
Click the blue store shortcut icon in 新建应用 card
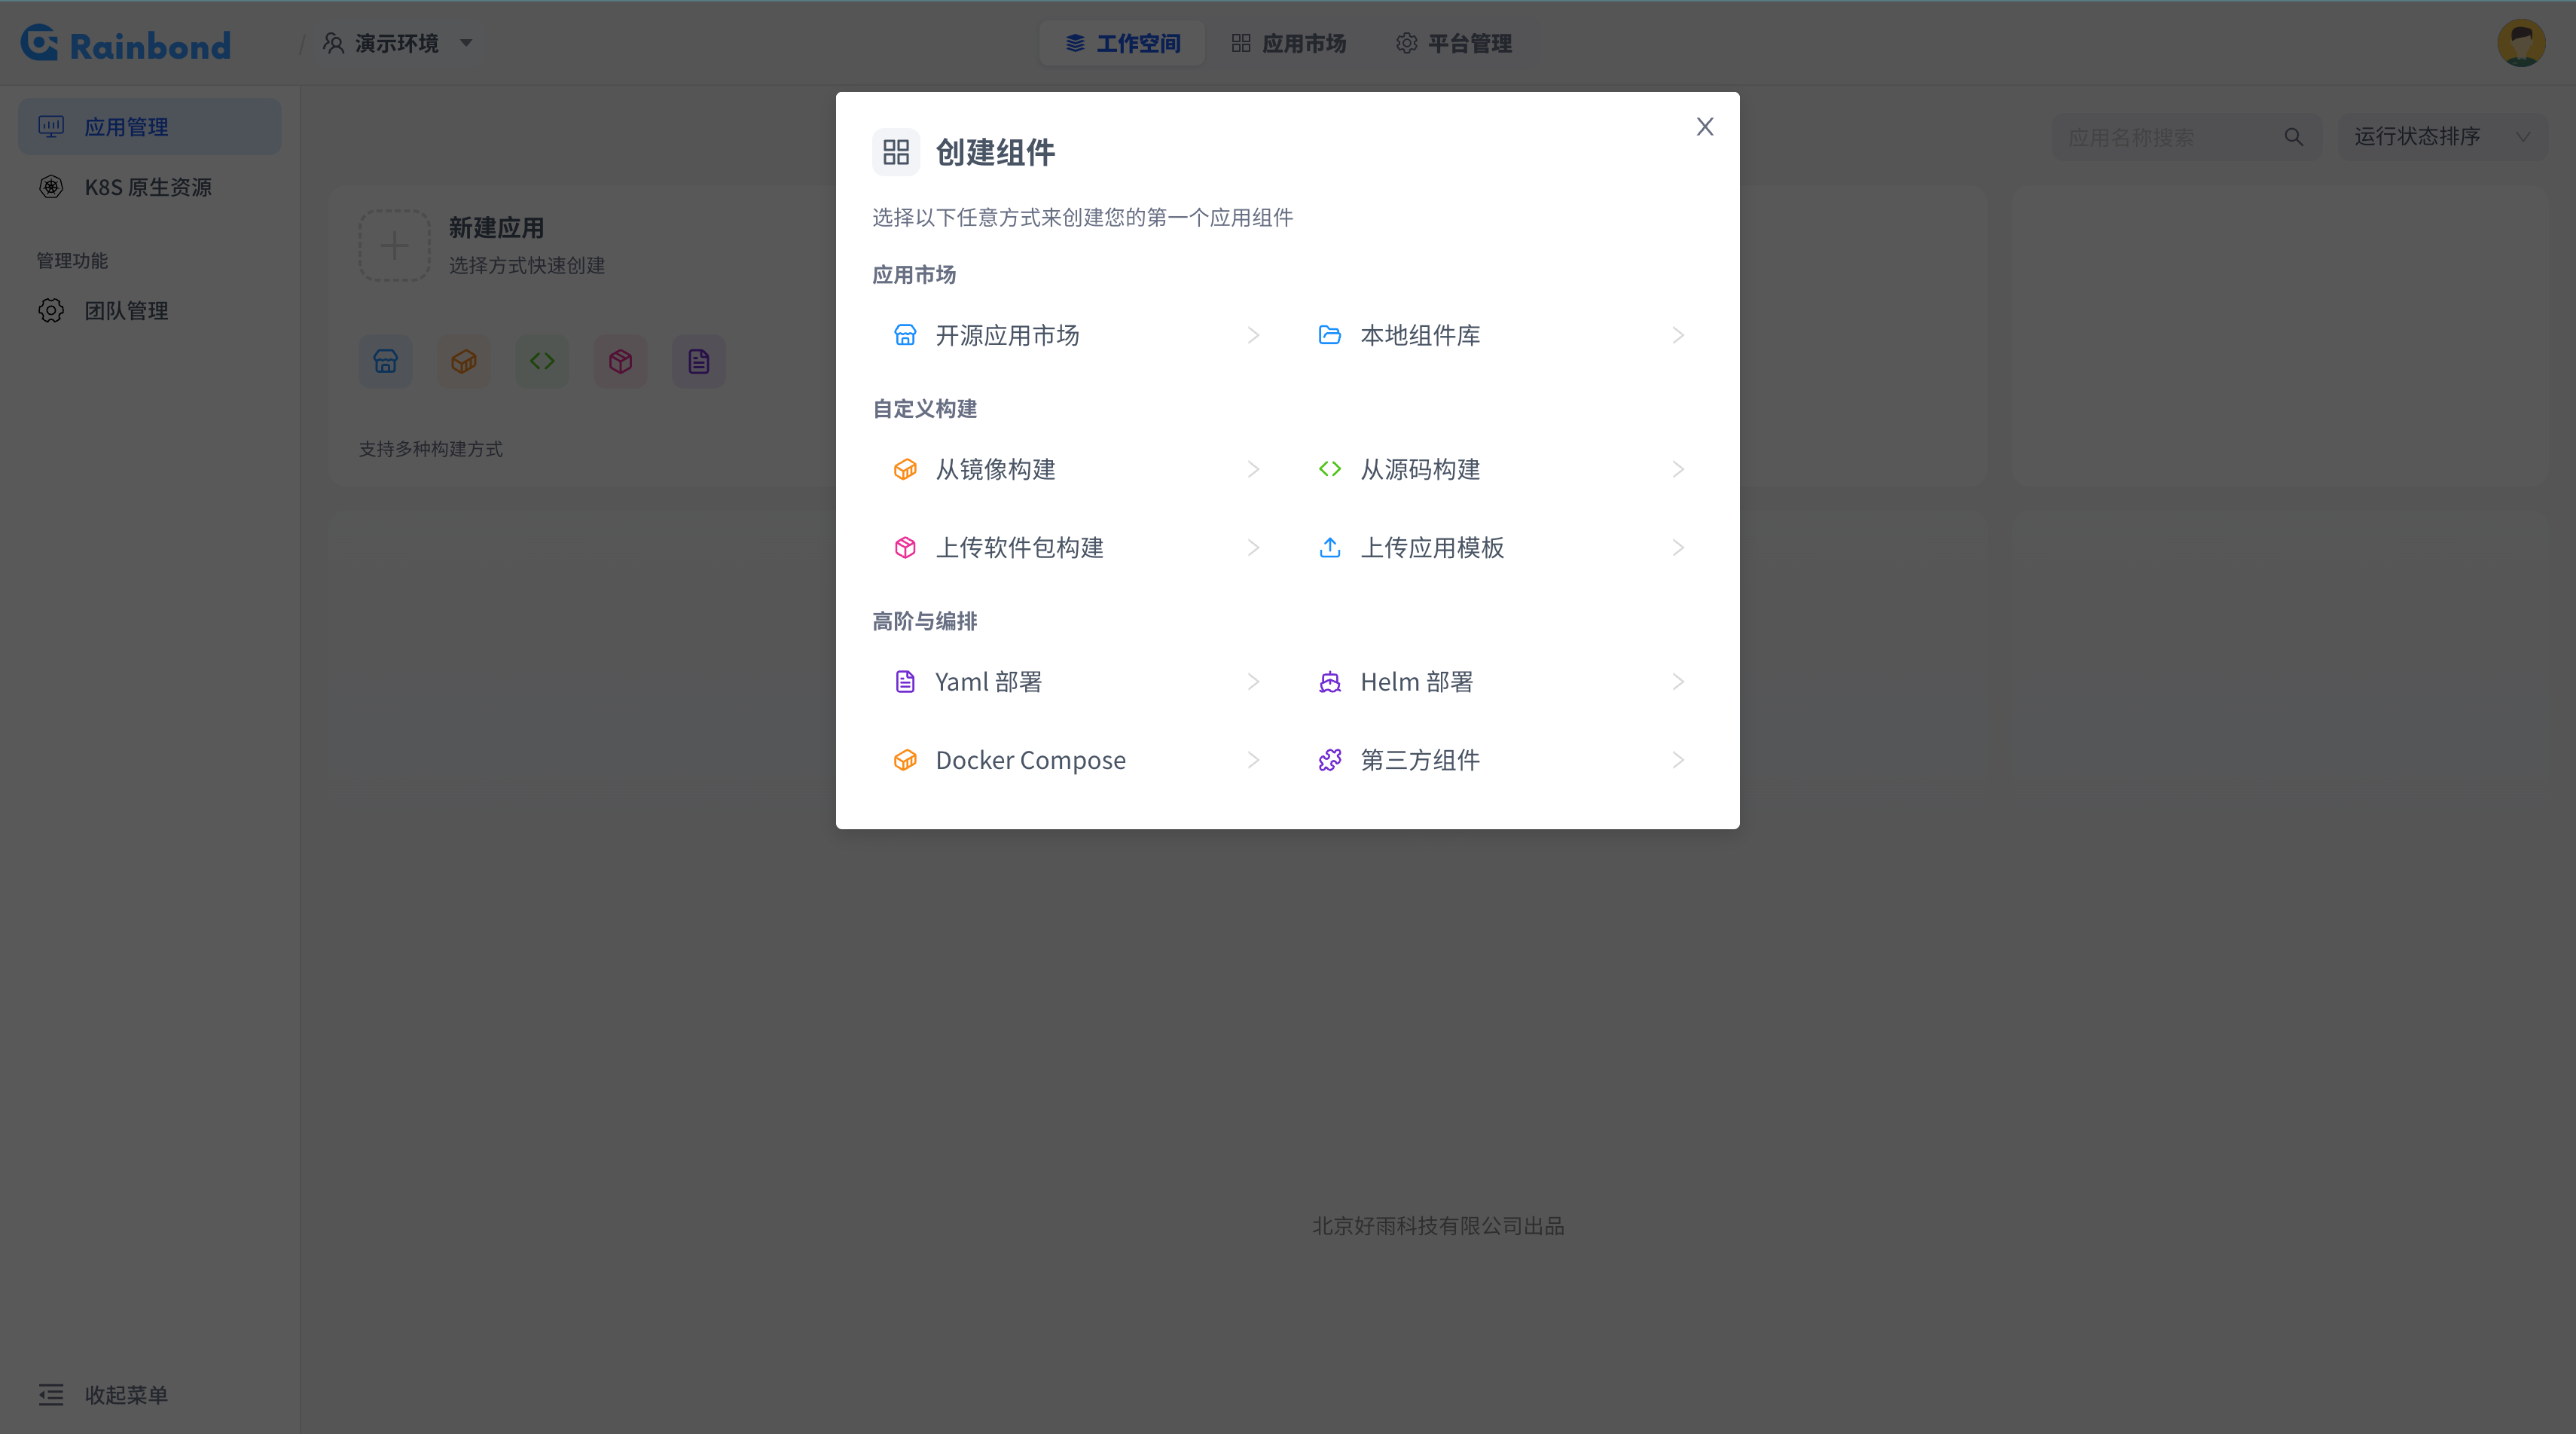click(386, 361)
